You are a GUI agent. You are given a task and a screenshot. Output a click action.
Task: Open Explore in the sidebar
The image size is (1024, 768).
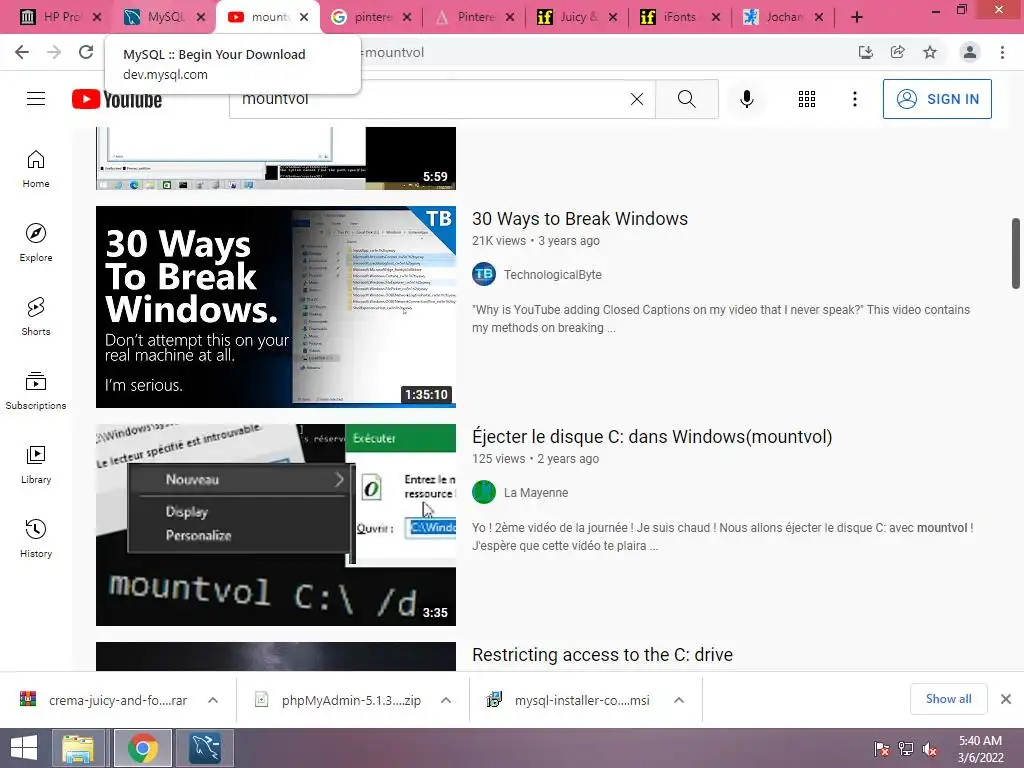pyautogui.click(x=36, y=242)
